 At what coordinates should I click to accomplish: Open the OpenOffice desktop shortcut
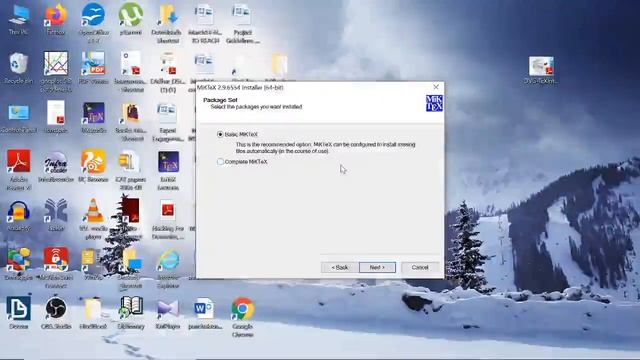tap(93, 22)
